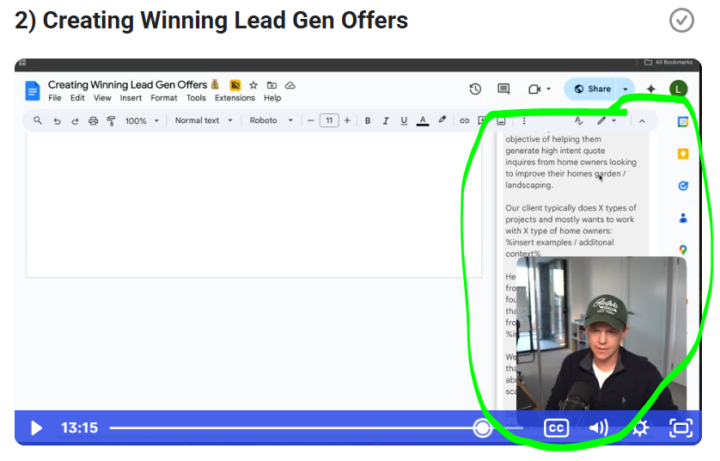Open the Edit menu

point(77,98)
